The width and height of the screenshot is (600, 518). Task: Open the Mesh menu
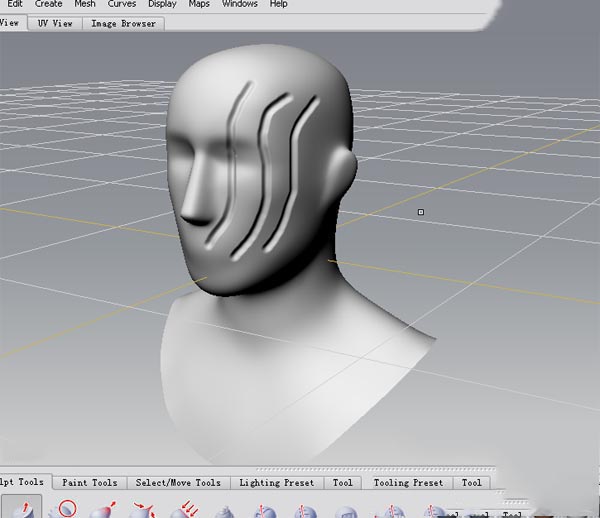click(85, 4)
